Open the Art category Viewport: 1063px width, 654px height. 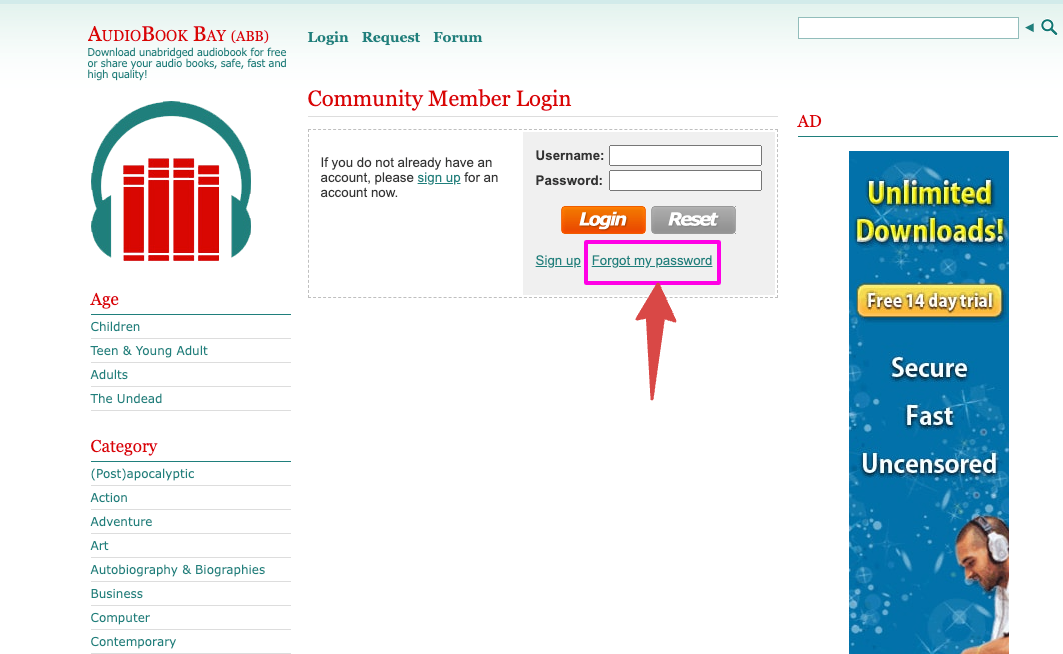click(100, 546)
